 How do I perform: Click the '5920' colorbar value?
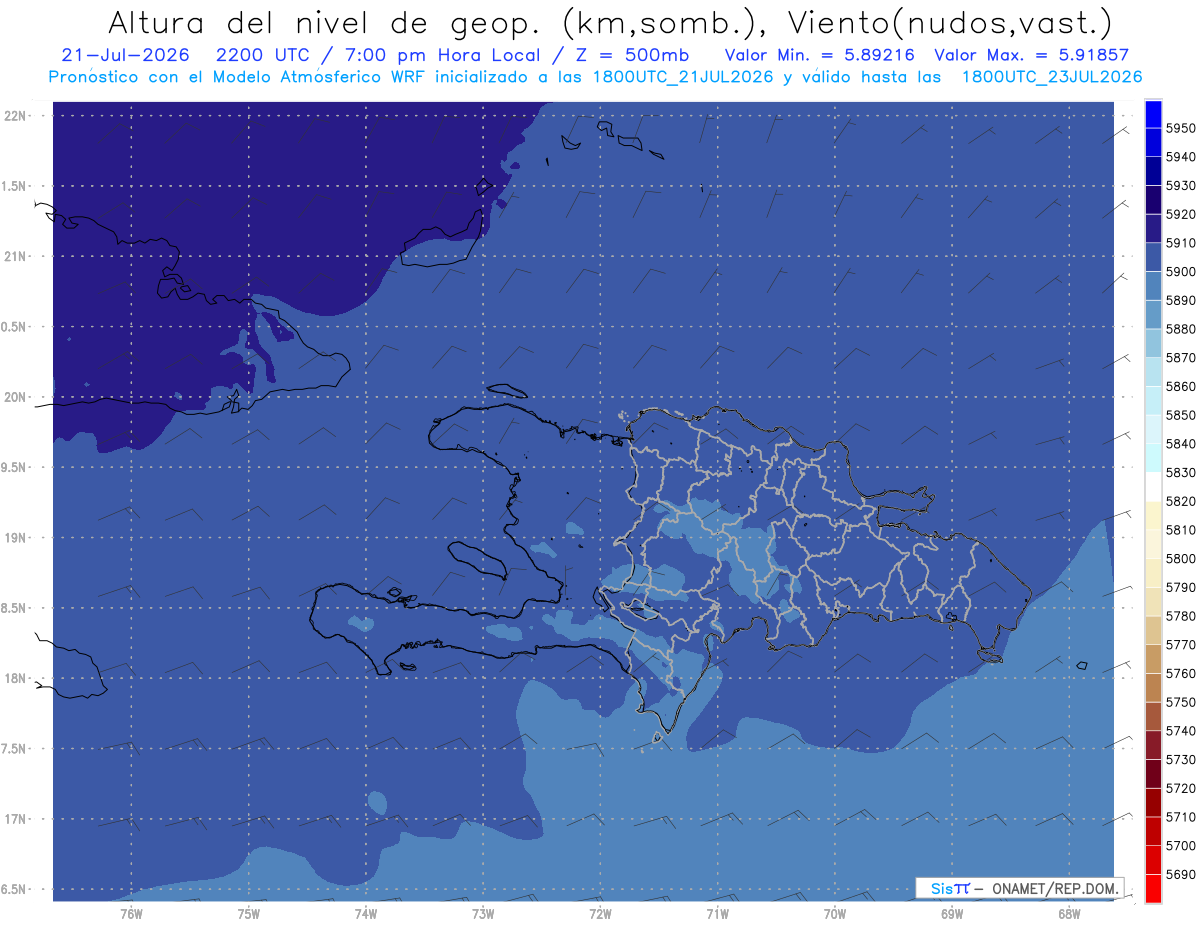1181,214
